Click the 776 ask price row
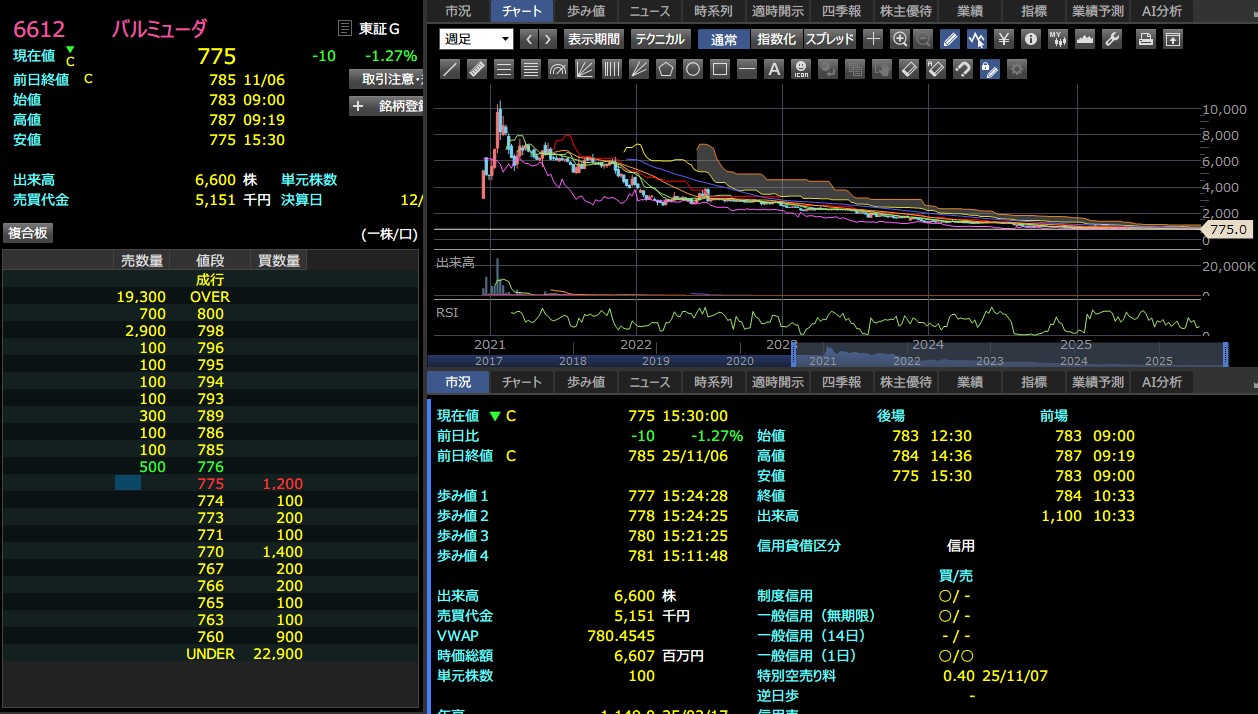 point(211,467)
